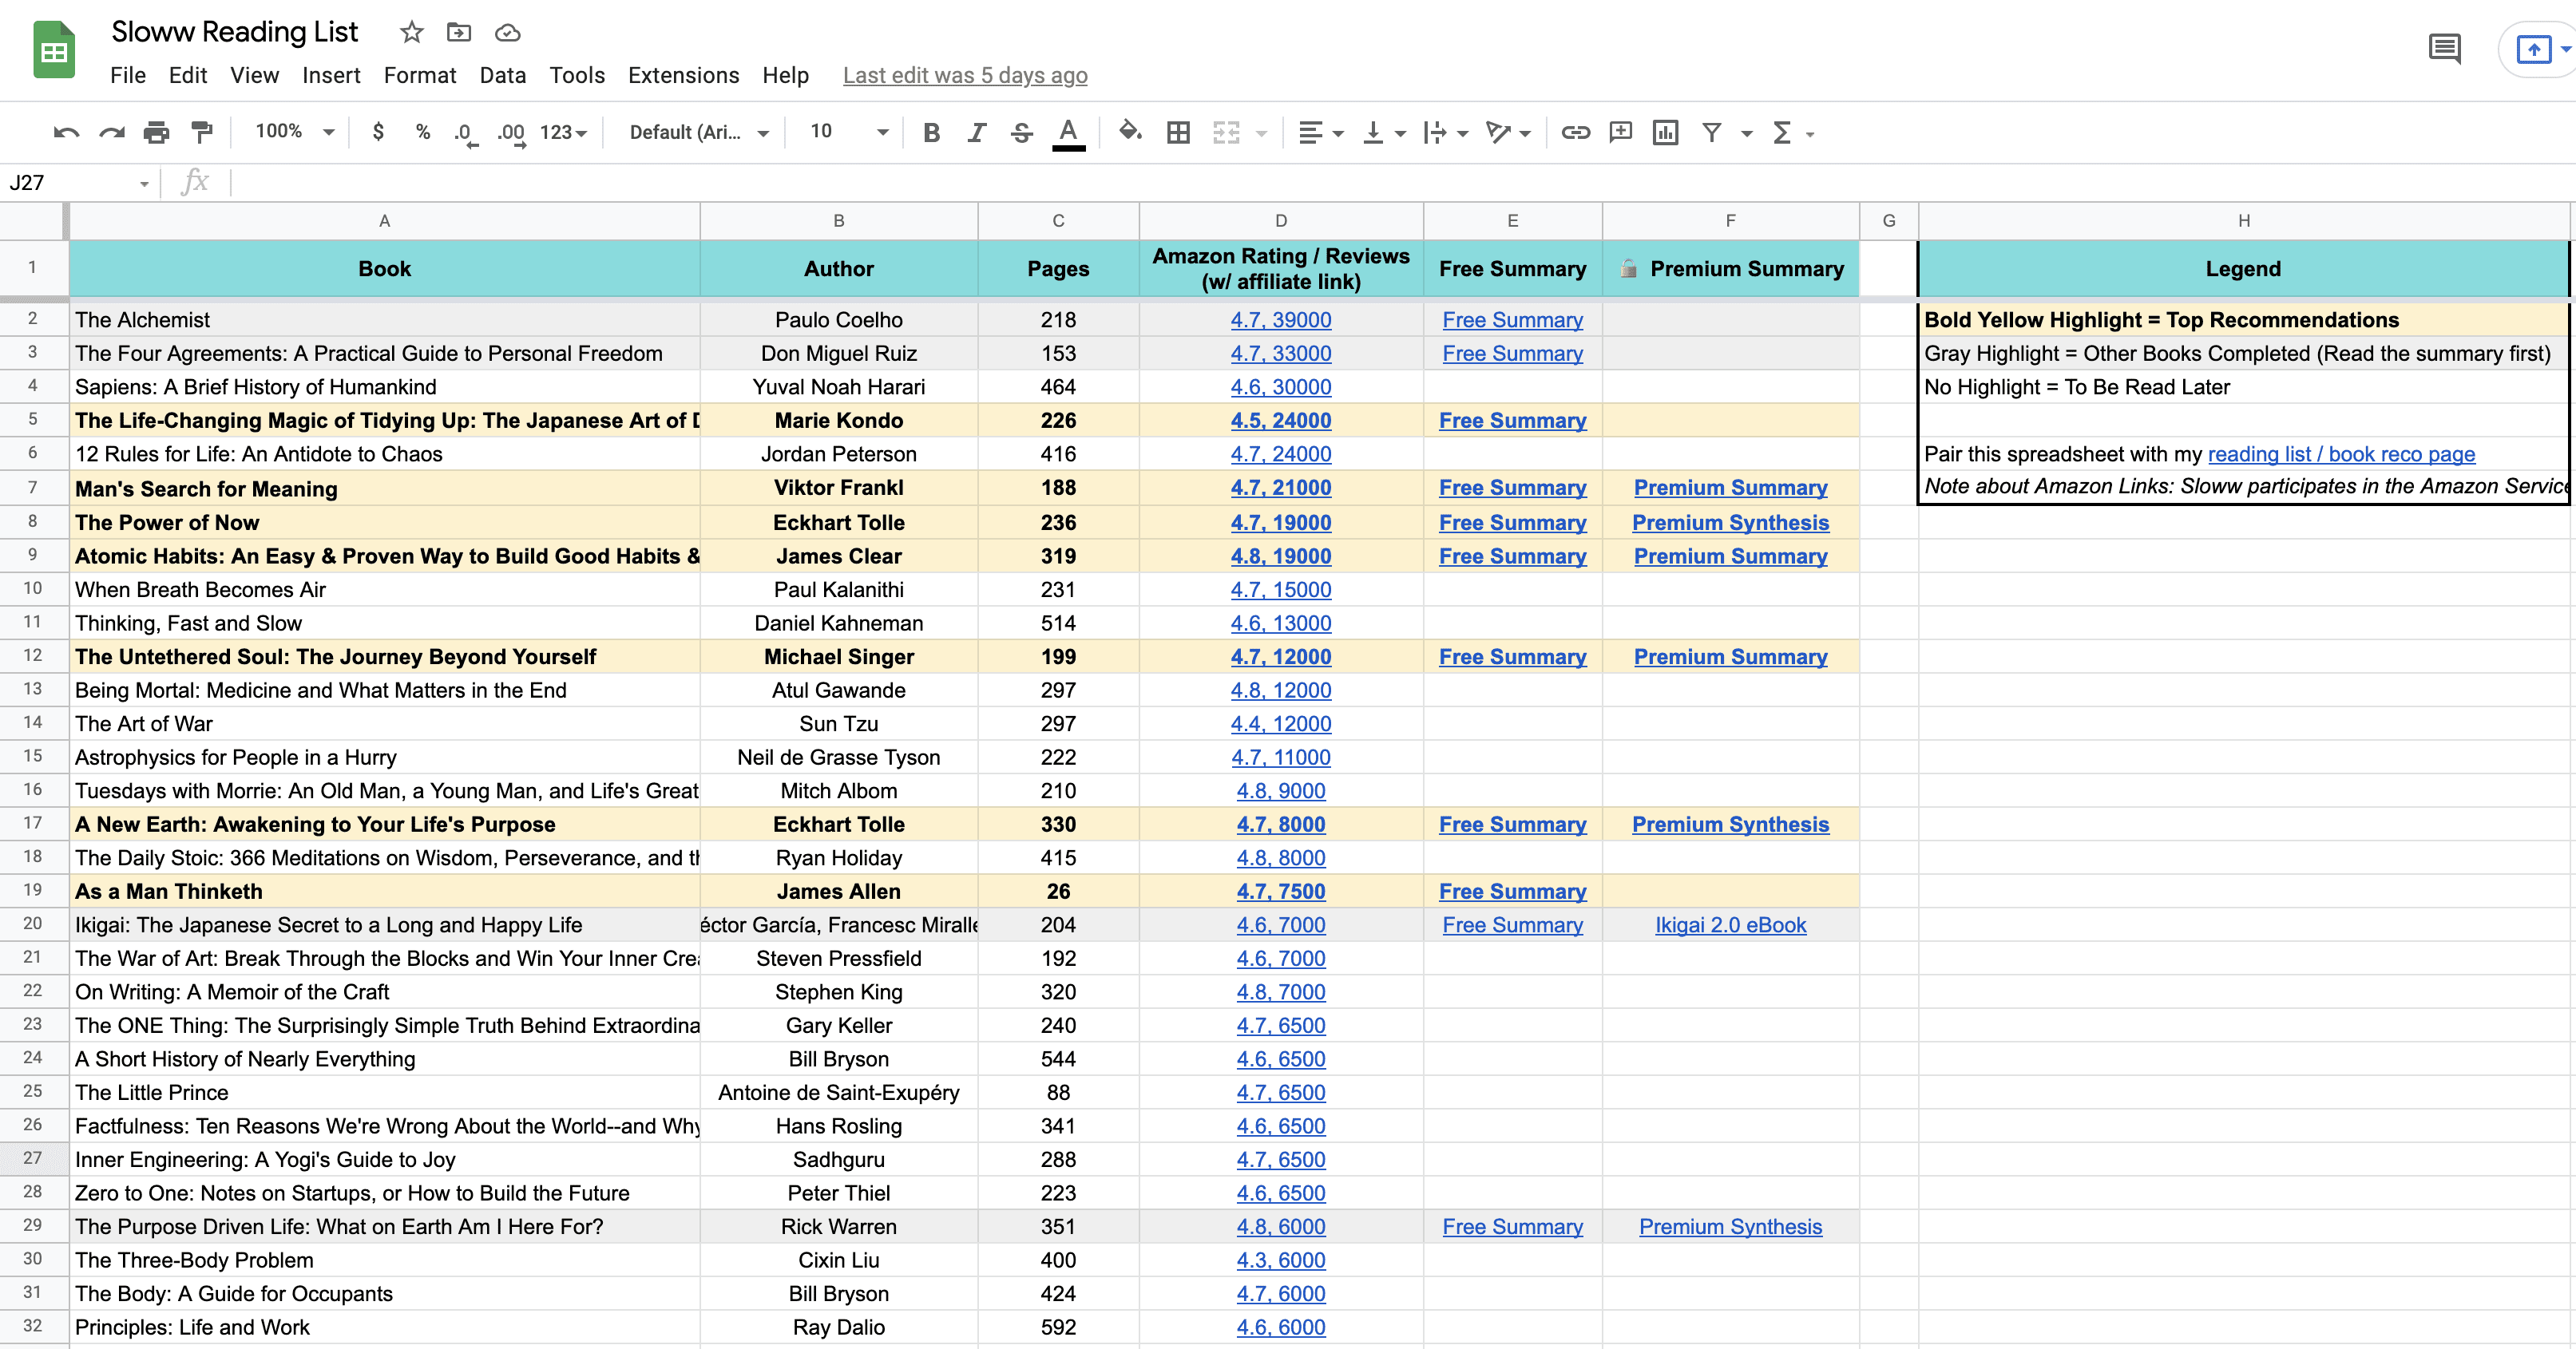Screen dimensions: 2576x1349
Task: Open the cell borders tool
Action: 1178,132
